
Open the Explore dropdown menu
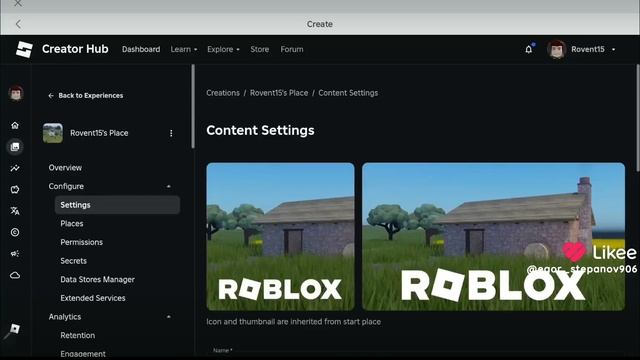click(223, 49)
